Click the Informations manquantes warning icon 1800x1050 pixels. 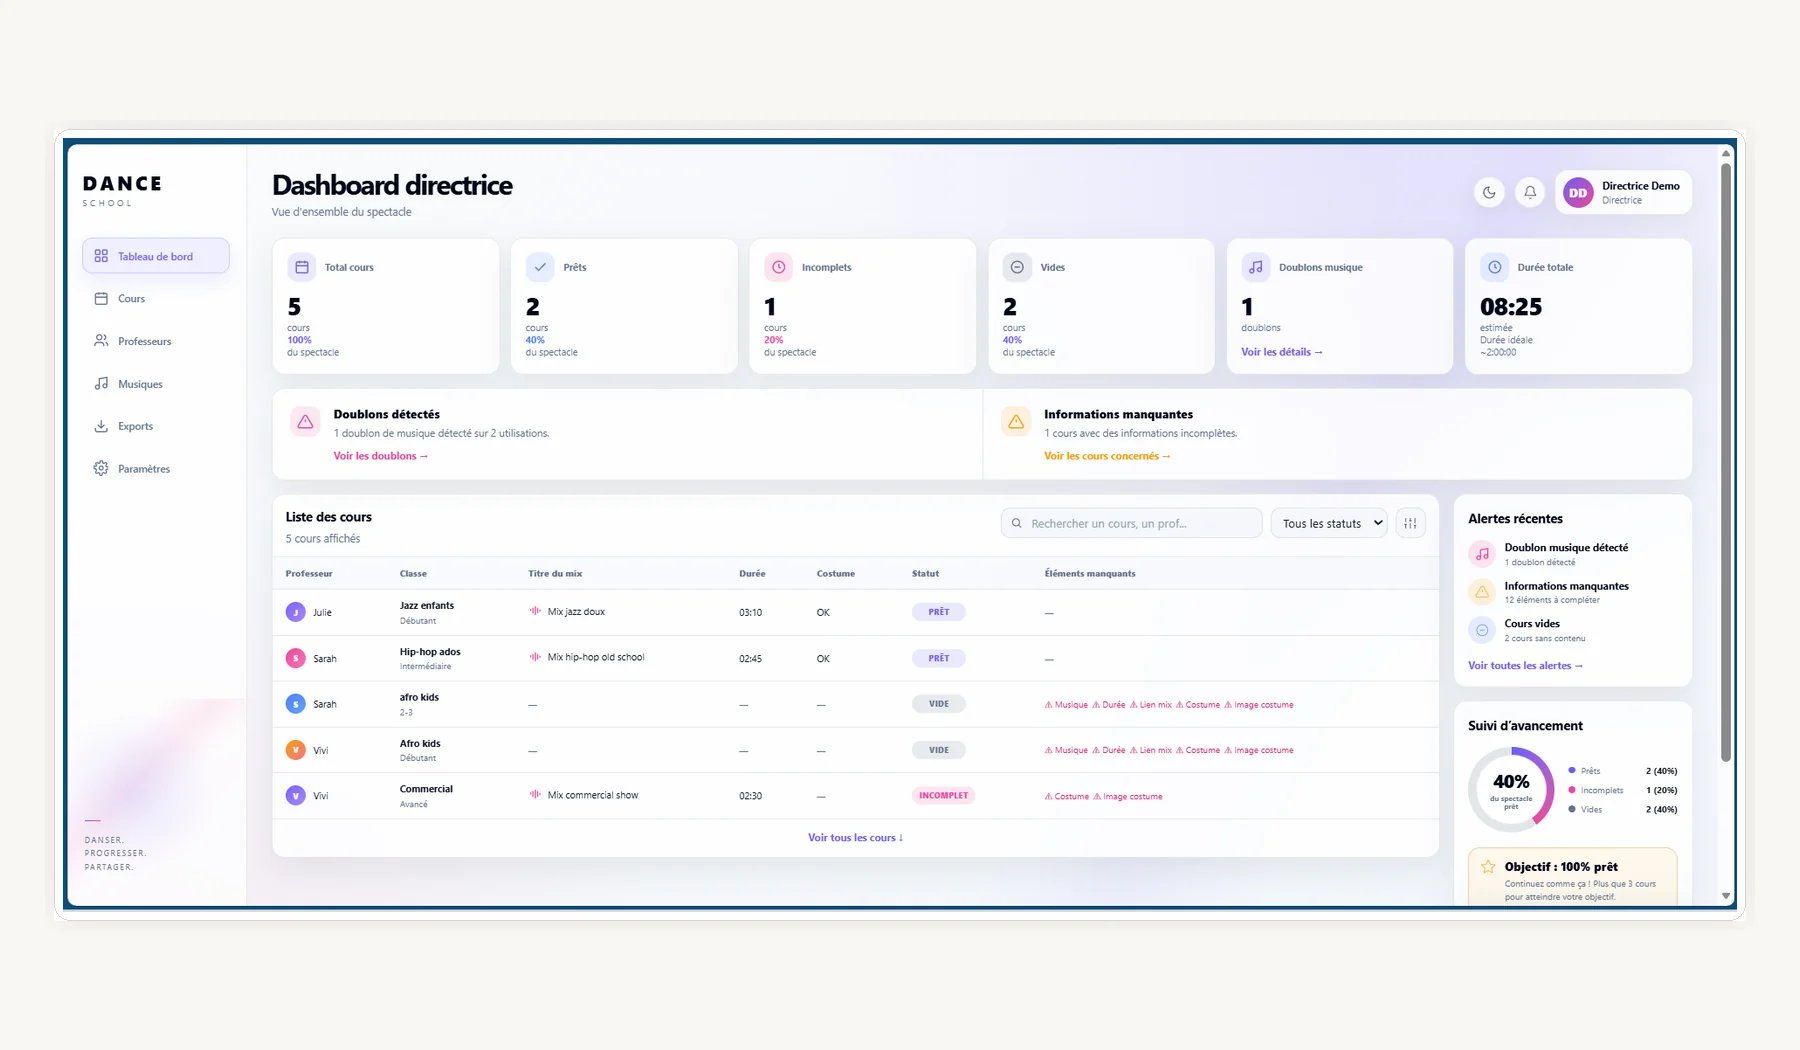[x=1016, y=422]
